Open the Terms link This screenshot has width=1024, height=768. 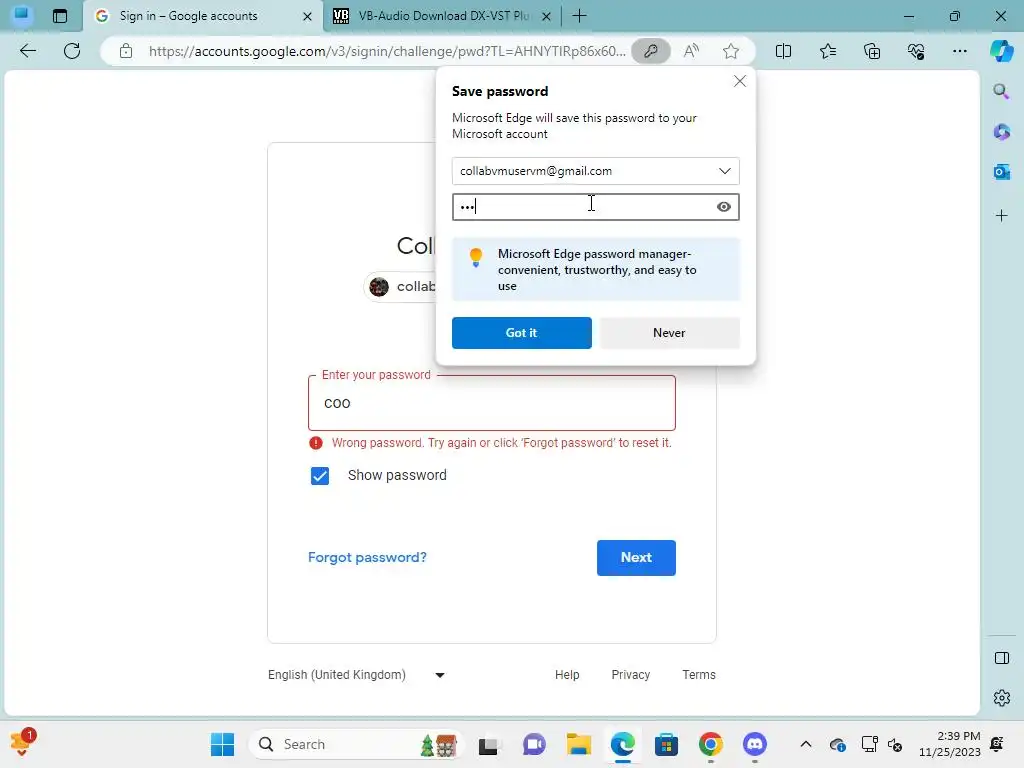(699, 675)
